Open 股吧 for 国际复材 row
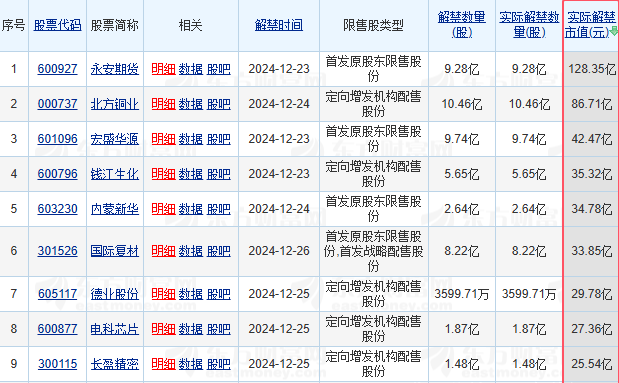Screen dimensions: 619x383 219,251
